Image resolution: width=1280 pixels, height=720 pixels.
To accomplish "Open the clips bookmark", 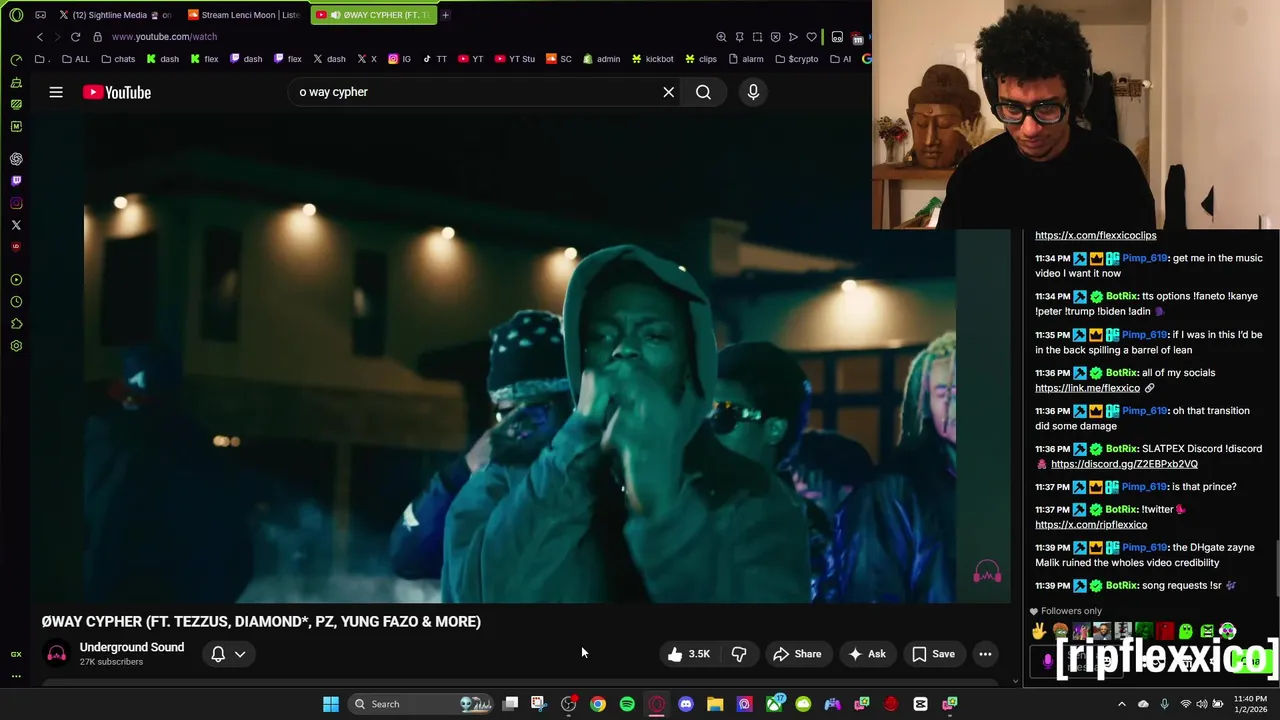I will coord(701,59).
